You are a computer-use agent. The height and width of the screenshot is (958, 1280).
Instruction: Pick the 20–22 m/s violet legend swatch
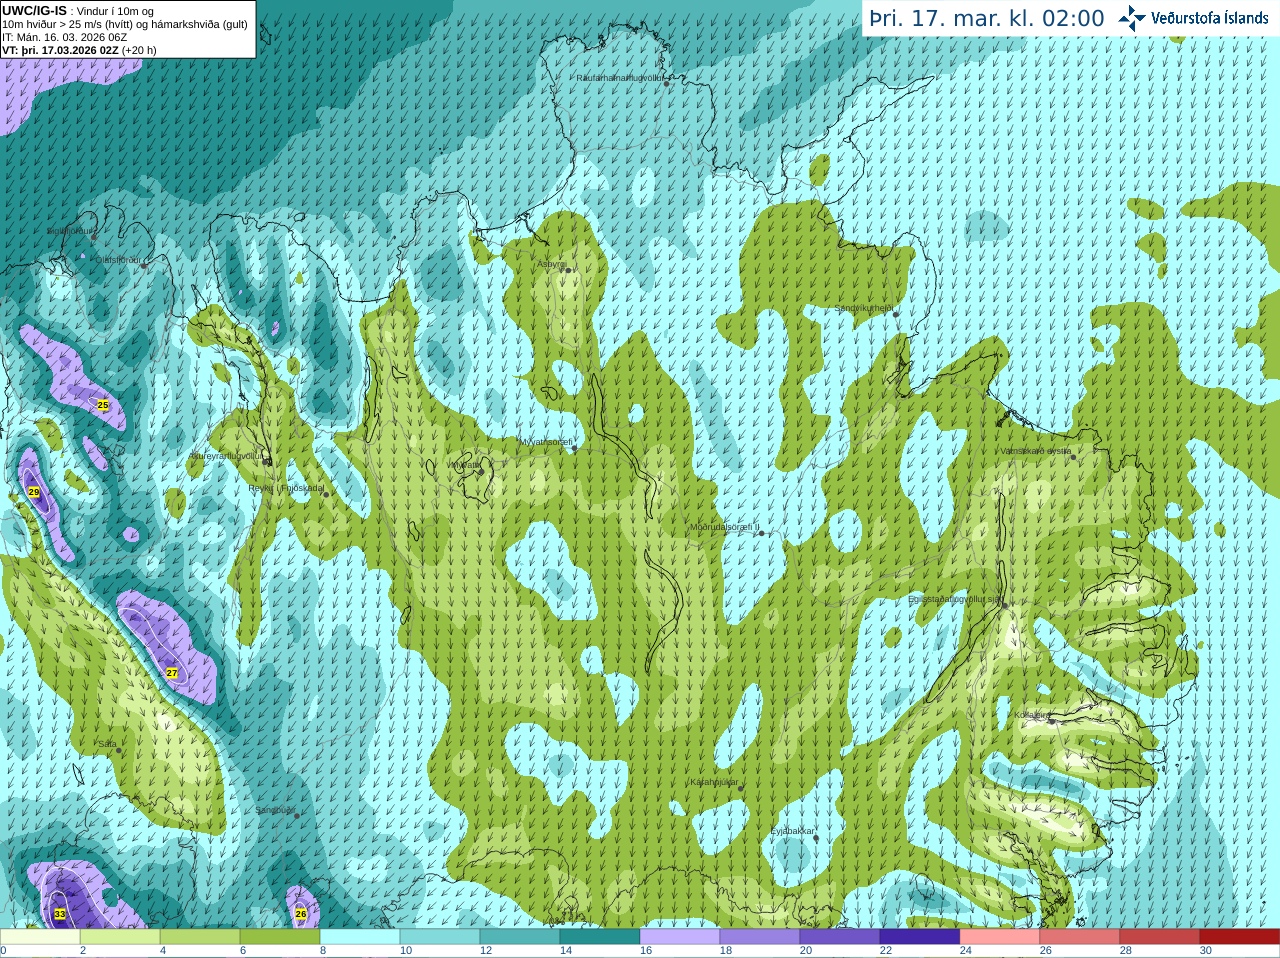coord(840,937)
